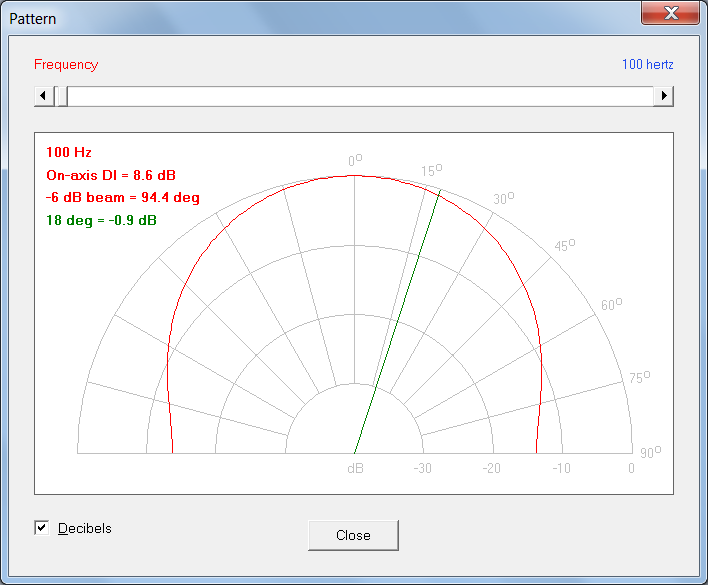
Task: Click the 75° angle label on the plot
Action: 640,377
